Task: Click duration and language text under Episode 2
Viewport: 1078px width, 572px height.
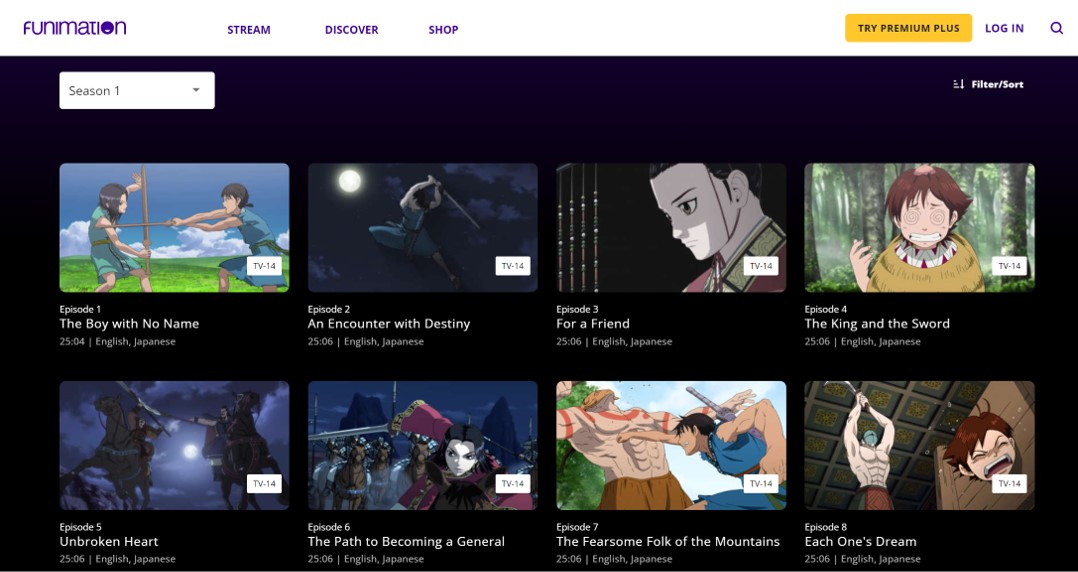Action: click(x=366, y=342)
